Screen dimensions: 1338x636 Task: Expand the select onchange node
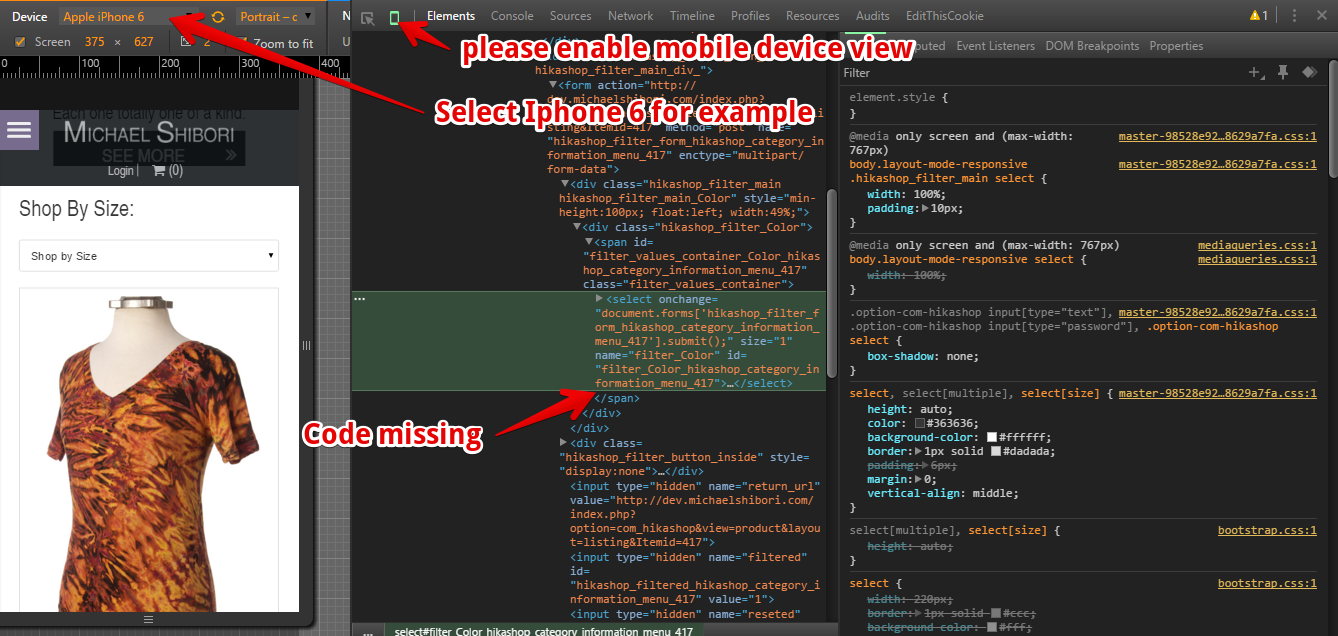(599, 299)
